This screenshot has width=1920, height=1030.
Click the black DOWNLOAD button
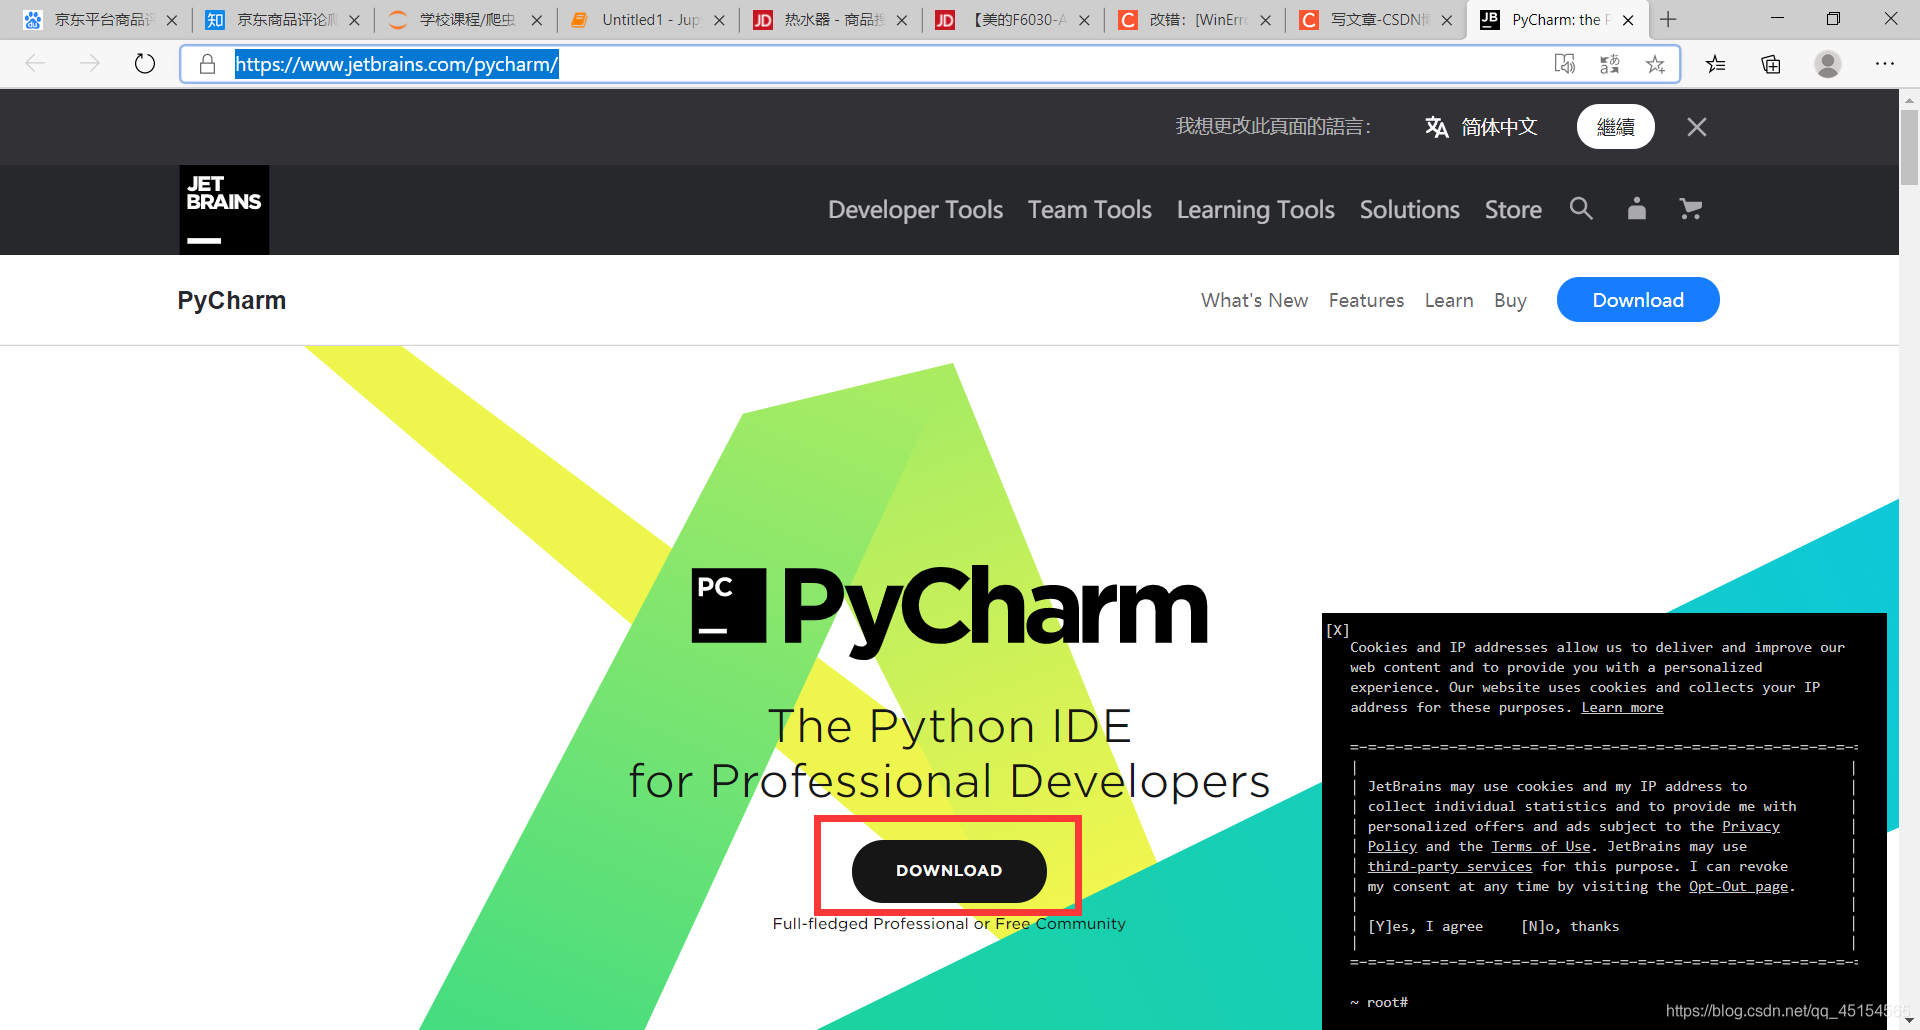949,871
